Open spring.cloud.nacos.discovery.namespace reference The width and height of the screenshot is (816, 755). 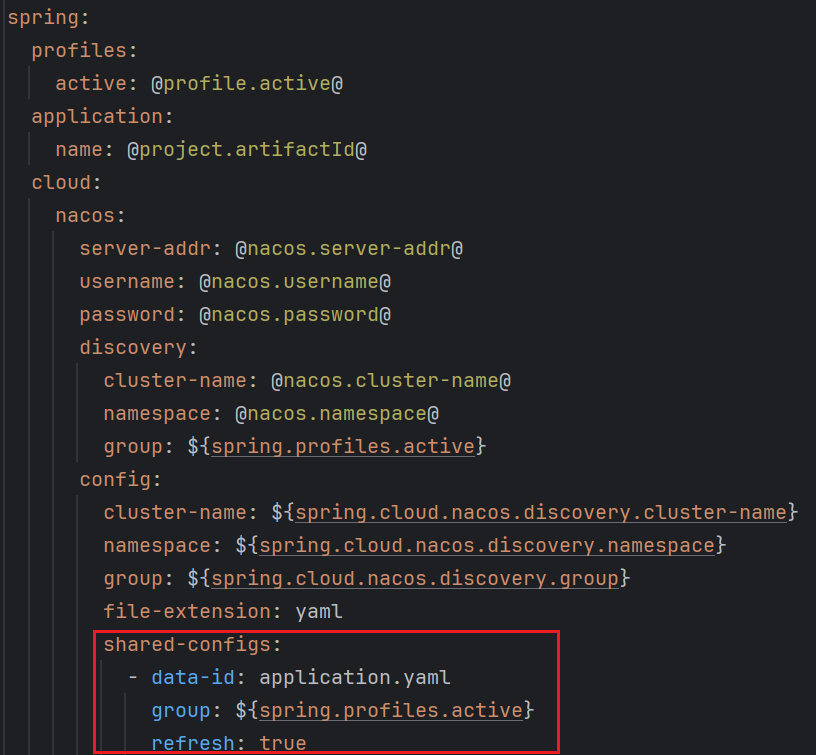(487, 545)
